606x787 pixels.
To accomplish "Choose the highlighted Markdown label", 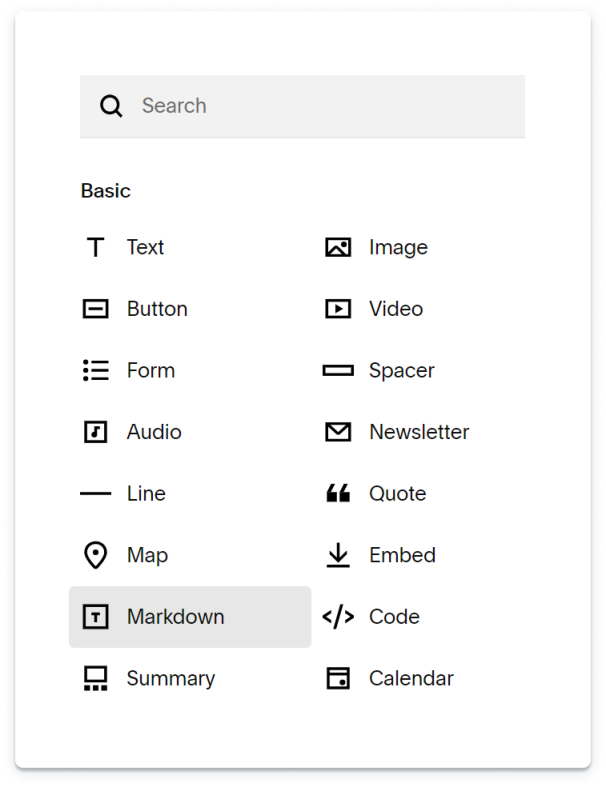I will pos(175,617).
